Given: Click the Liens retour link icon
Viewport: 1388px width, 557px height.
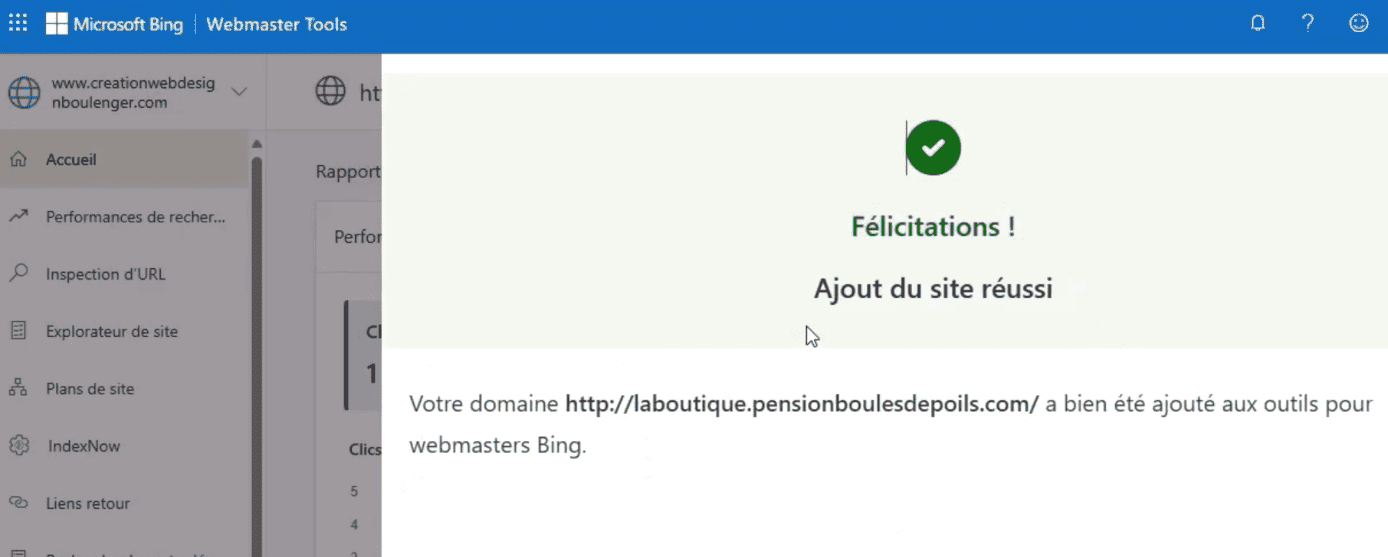Looking at the screenshot, I should (x=18, y=503).
